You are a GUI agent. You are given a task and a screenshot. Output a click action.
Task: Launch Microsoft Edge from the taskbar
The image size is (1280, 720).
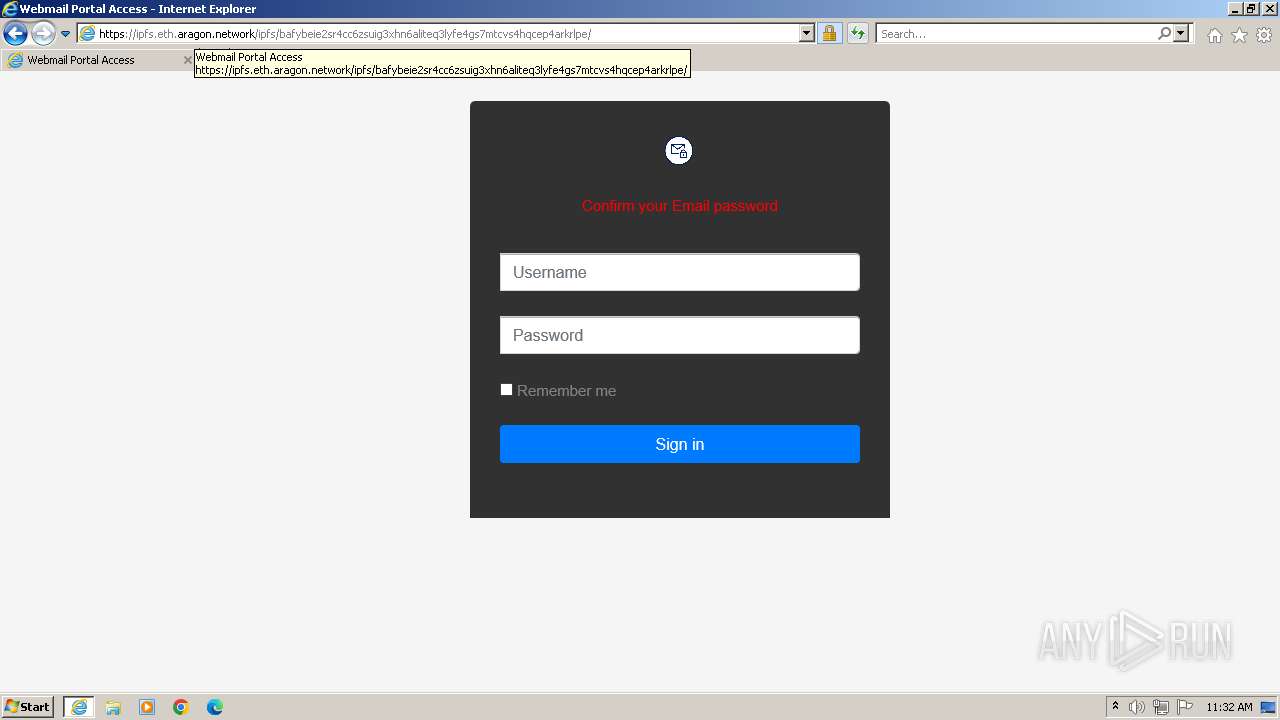(x=215, y=707)
